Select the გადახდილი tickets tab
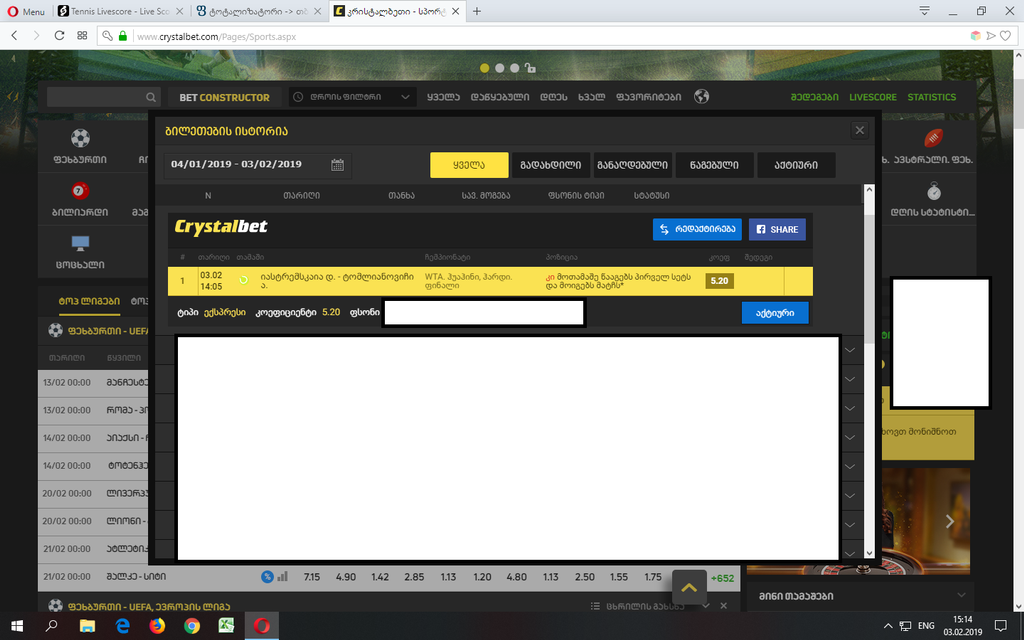This screenshot has height=640, width=1024. point(551,165)
